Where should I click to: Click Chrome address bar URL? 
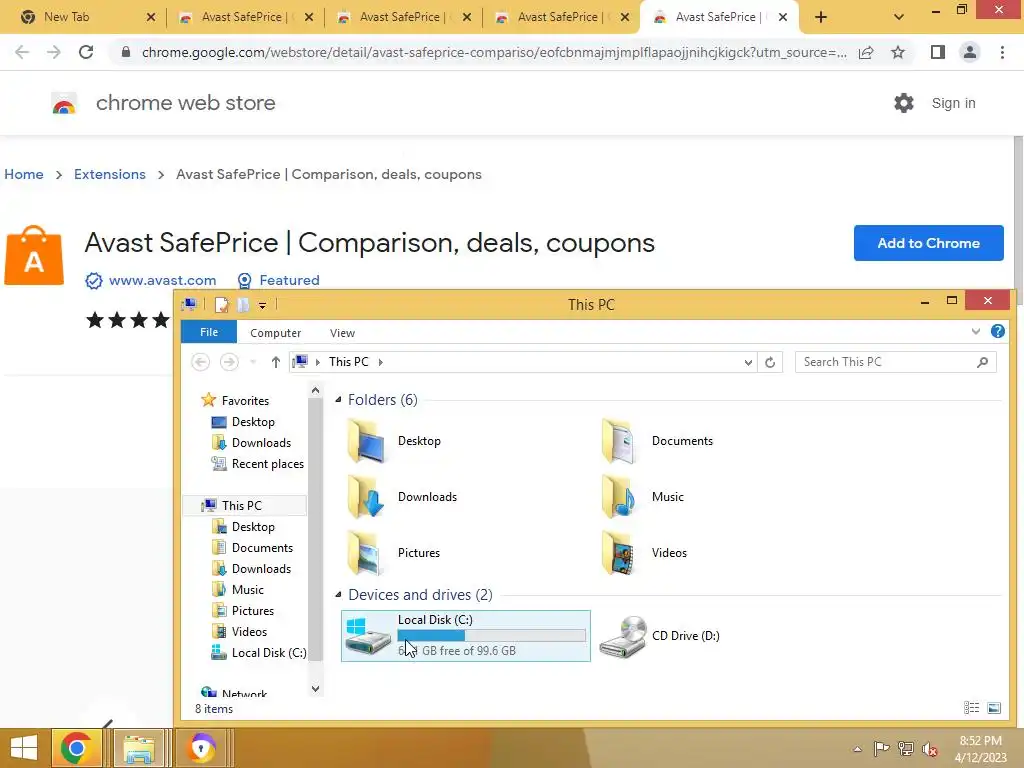tap(494, 52)
